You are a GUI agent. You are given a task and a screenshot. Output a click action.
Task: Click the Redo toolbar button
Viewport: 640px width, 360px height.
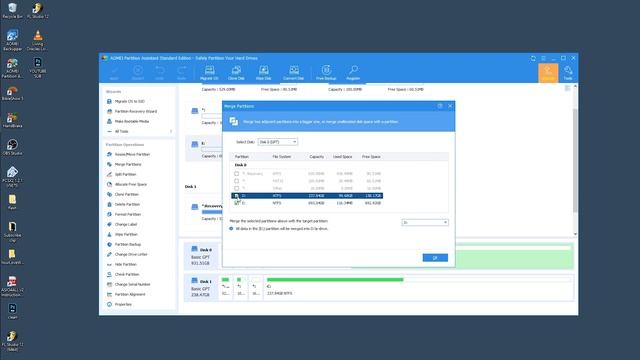tap(181, 73)
